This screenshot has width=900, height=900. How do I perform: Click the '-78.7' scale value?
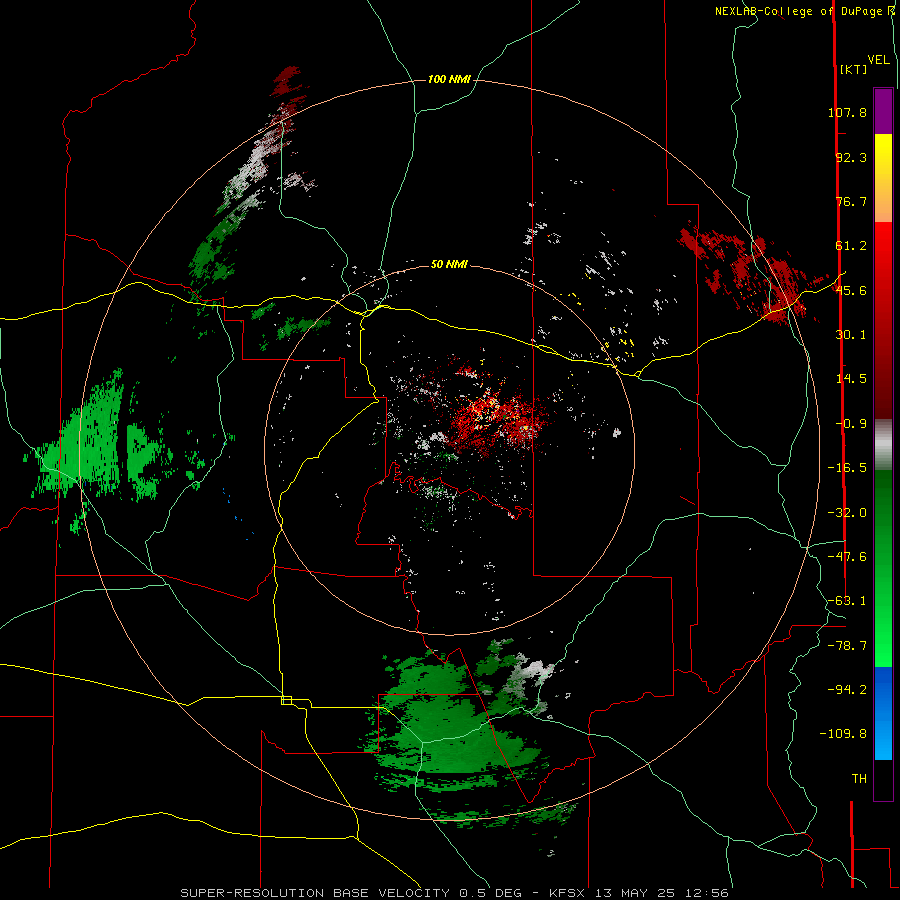(847, 646)
